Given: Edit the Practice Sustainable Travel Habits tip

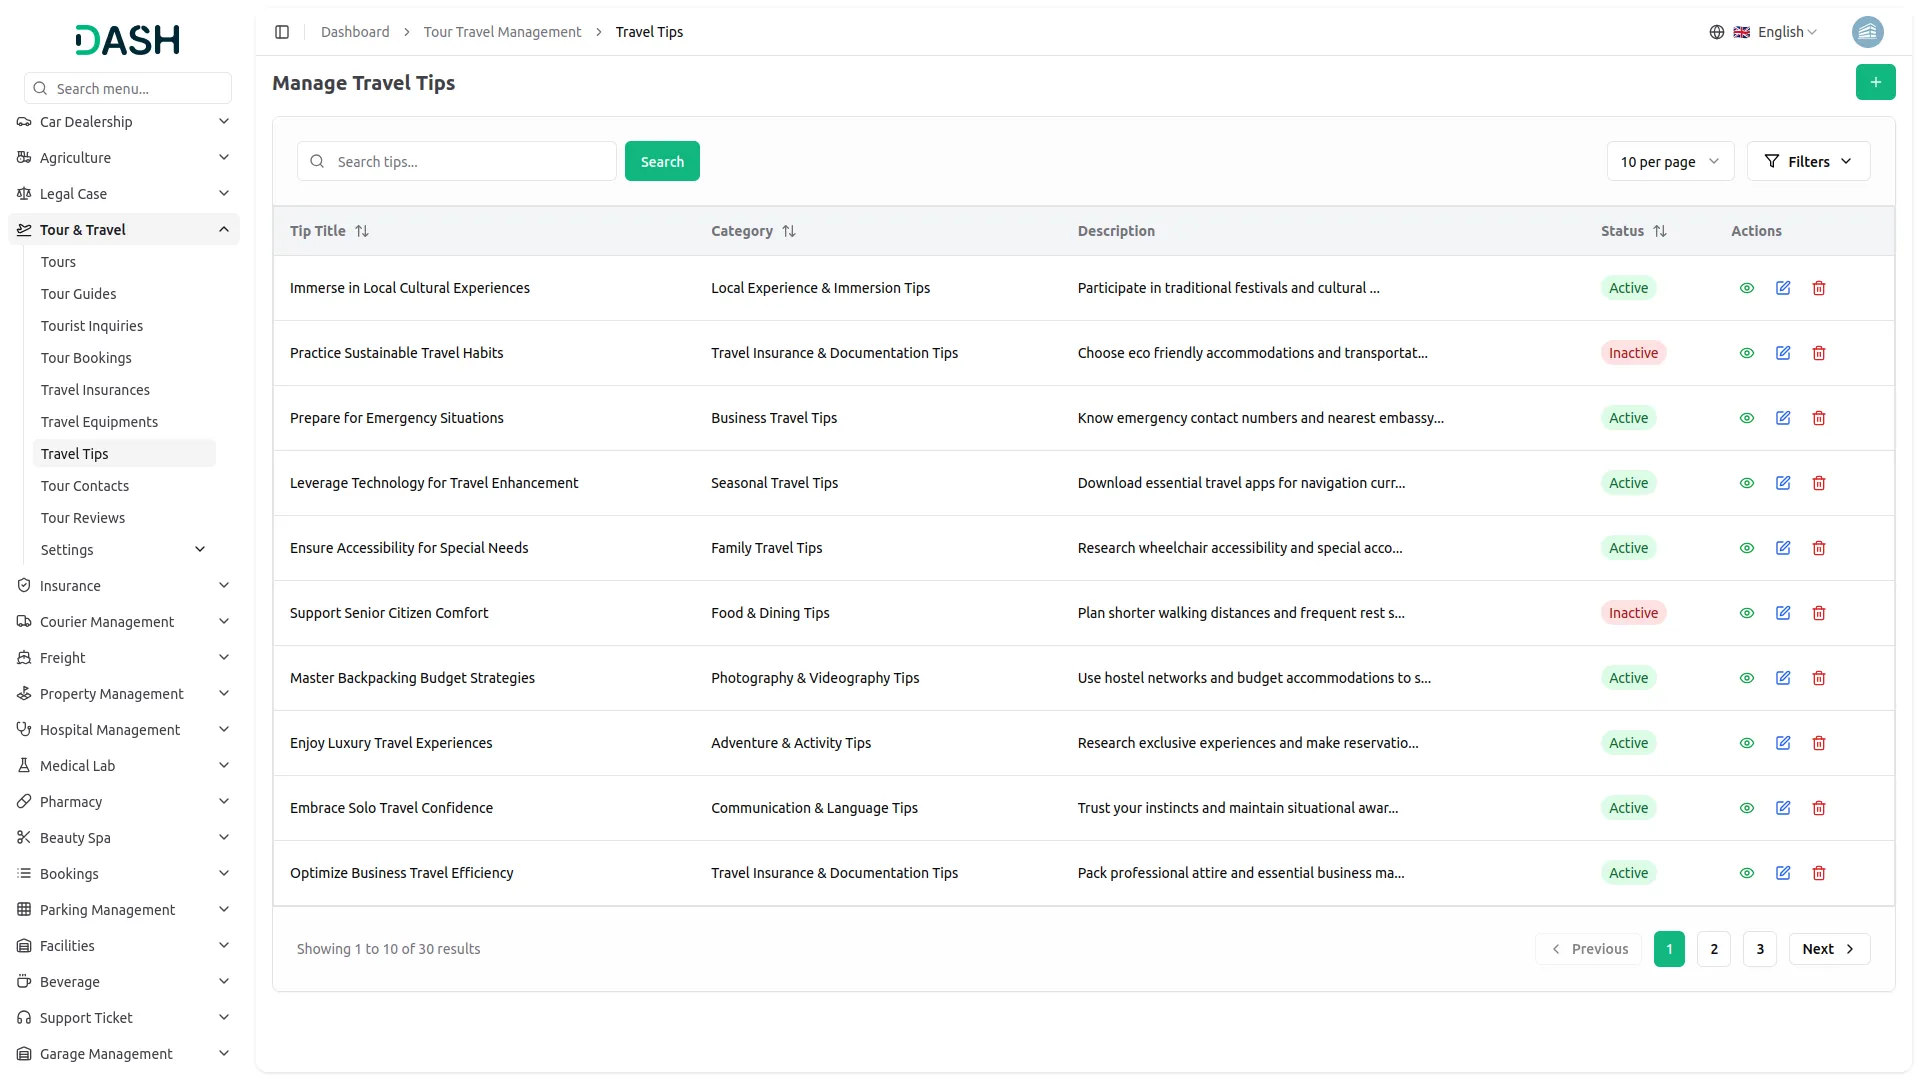Looking at the screenshot, I should point(1782,353).
